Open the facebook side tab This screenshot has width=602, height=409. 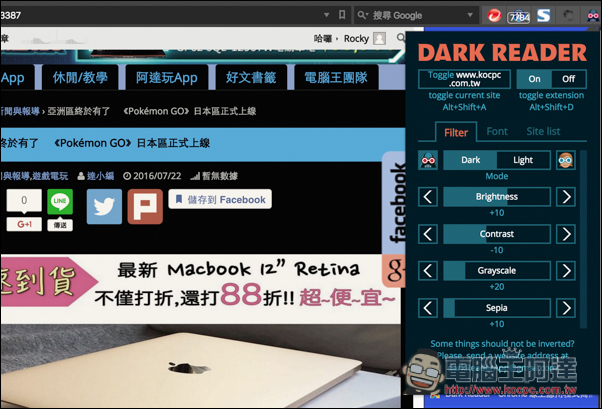(394, 203)
